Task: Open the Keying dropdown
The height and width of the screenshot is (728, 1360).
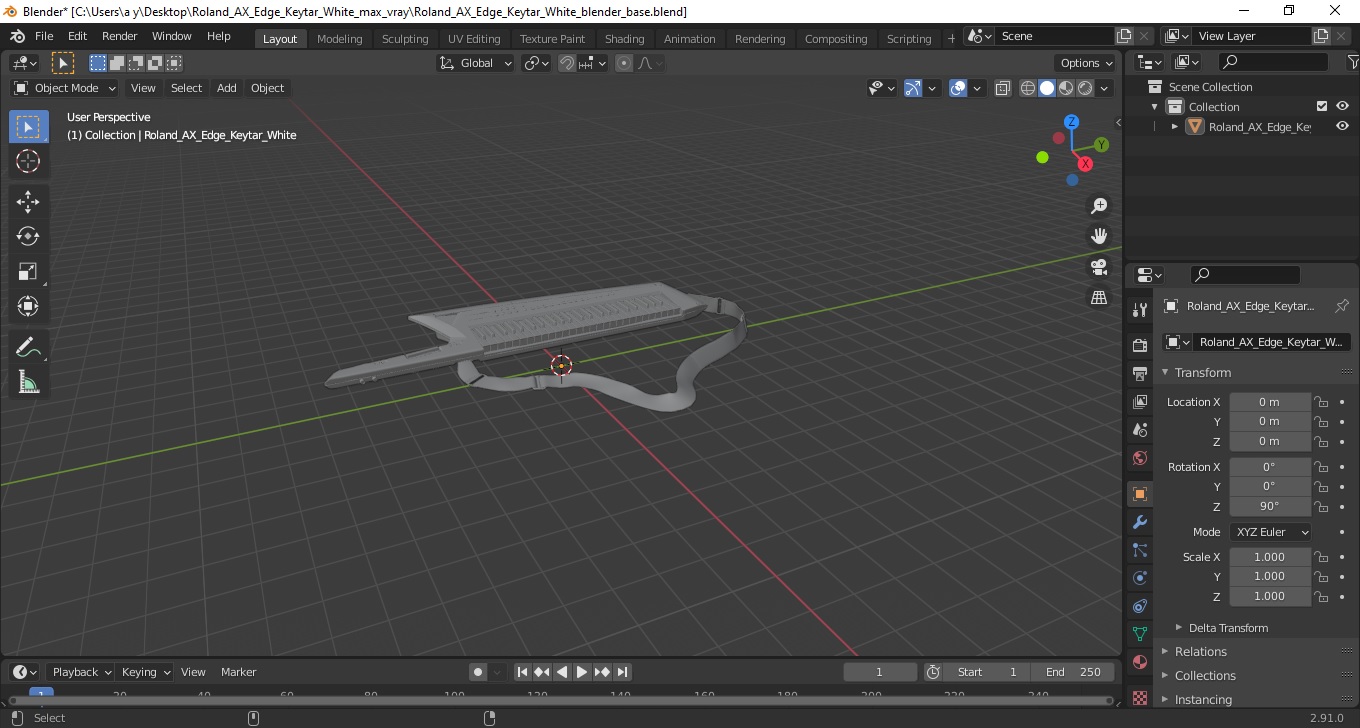Action: pos(144,672)
